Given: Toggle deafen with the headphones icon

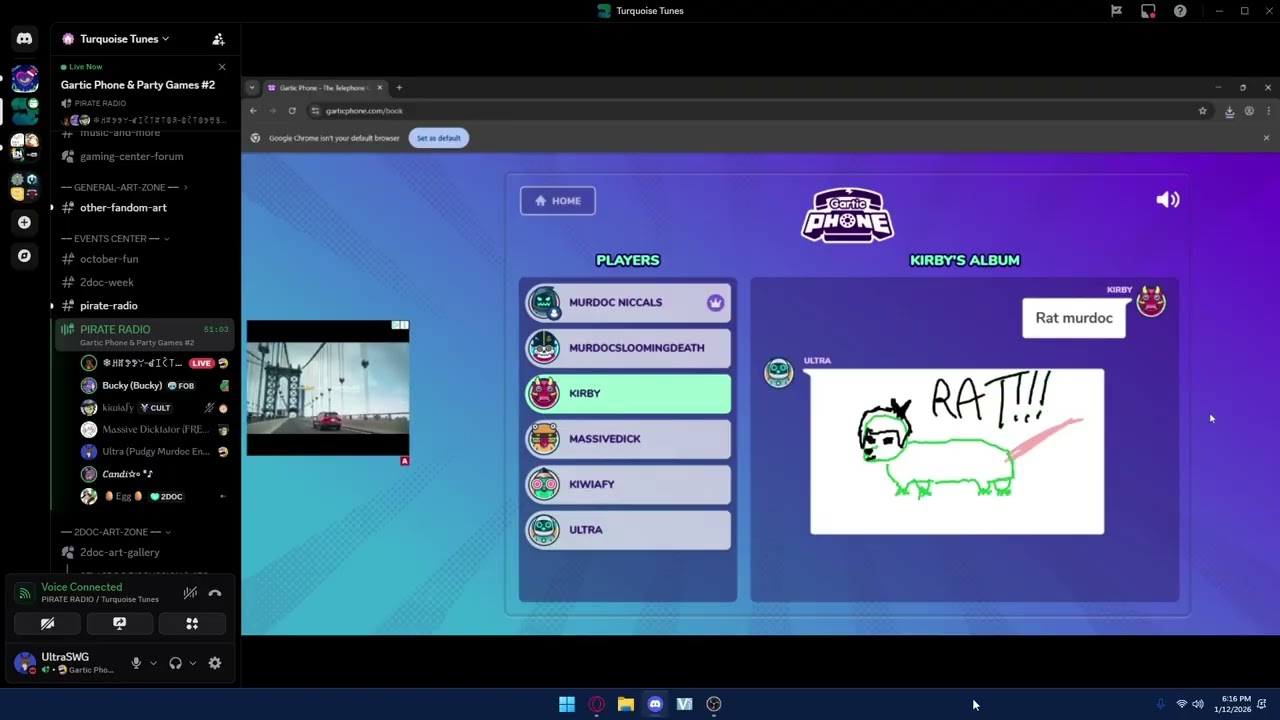Looking at the screenshot, I should coord(176,663).
